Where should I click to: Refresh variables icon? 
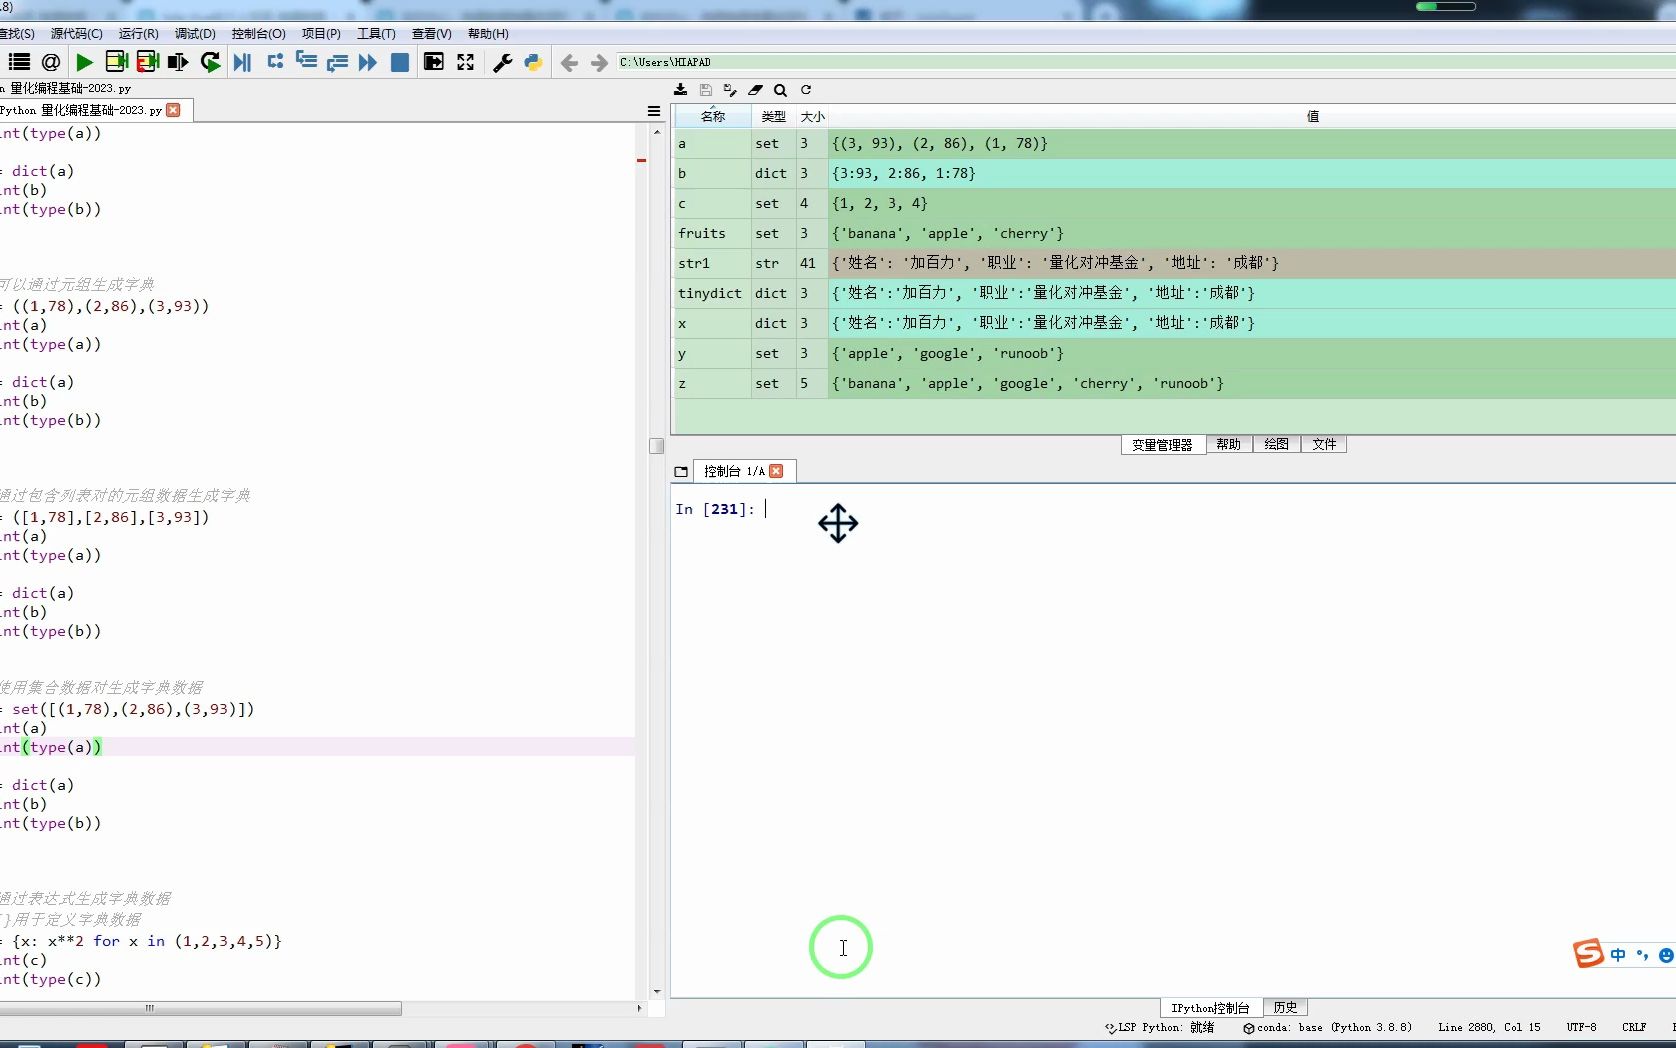tap(806, 90)
